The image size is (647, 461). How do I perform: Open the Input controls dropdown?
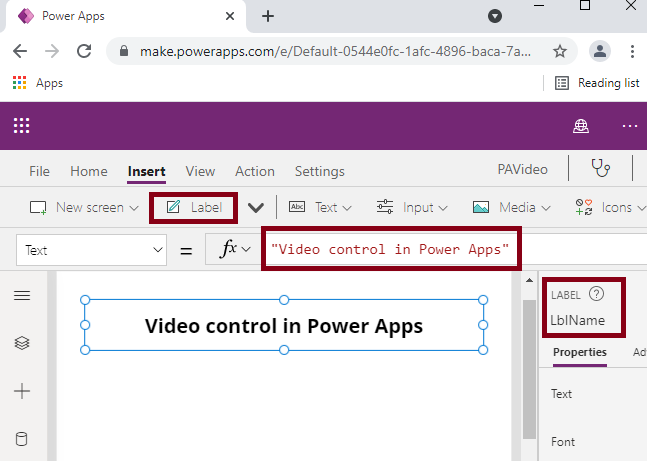coord(412,207)
